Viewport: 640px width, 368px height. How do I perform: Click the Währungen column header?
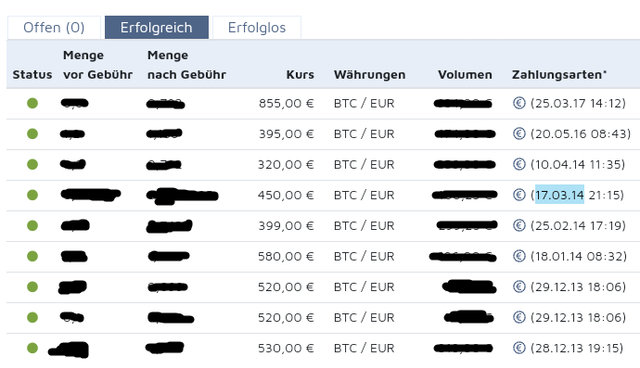click(369, 75)
